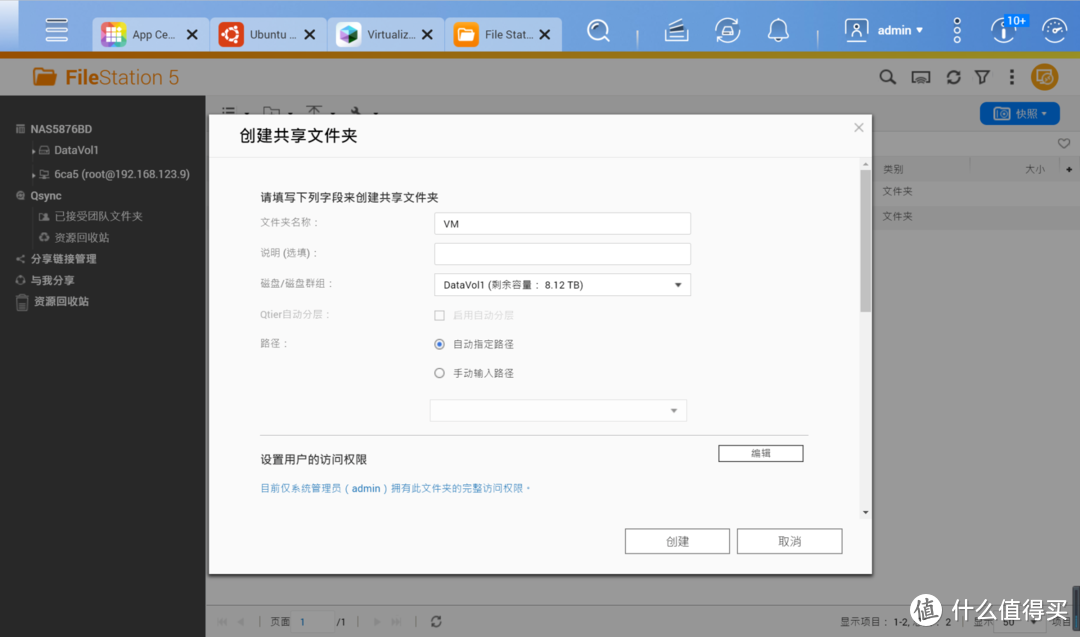The image size is (1080, 637).
Task: Click the 取消 button
Action: point(789,541)
